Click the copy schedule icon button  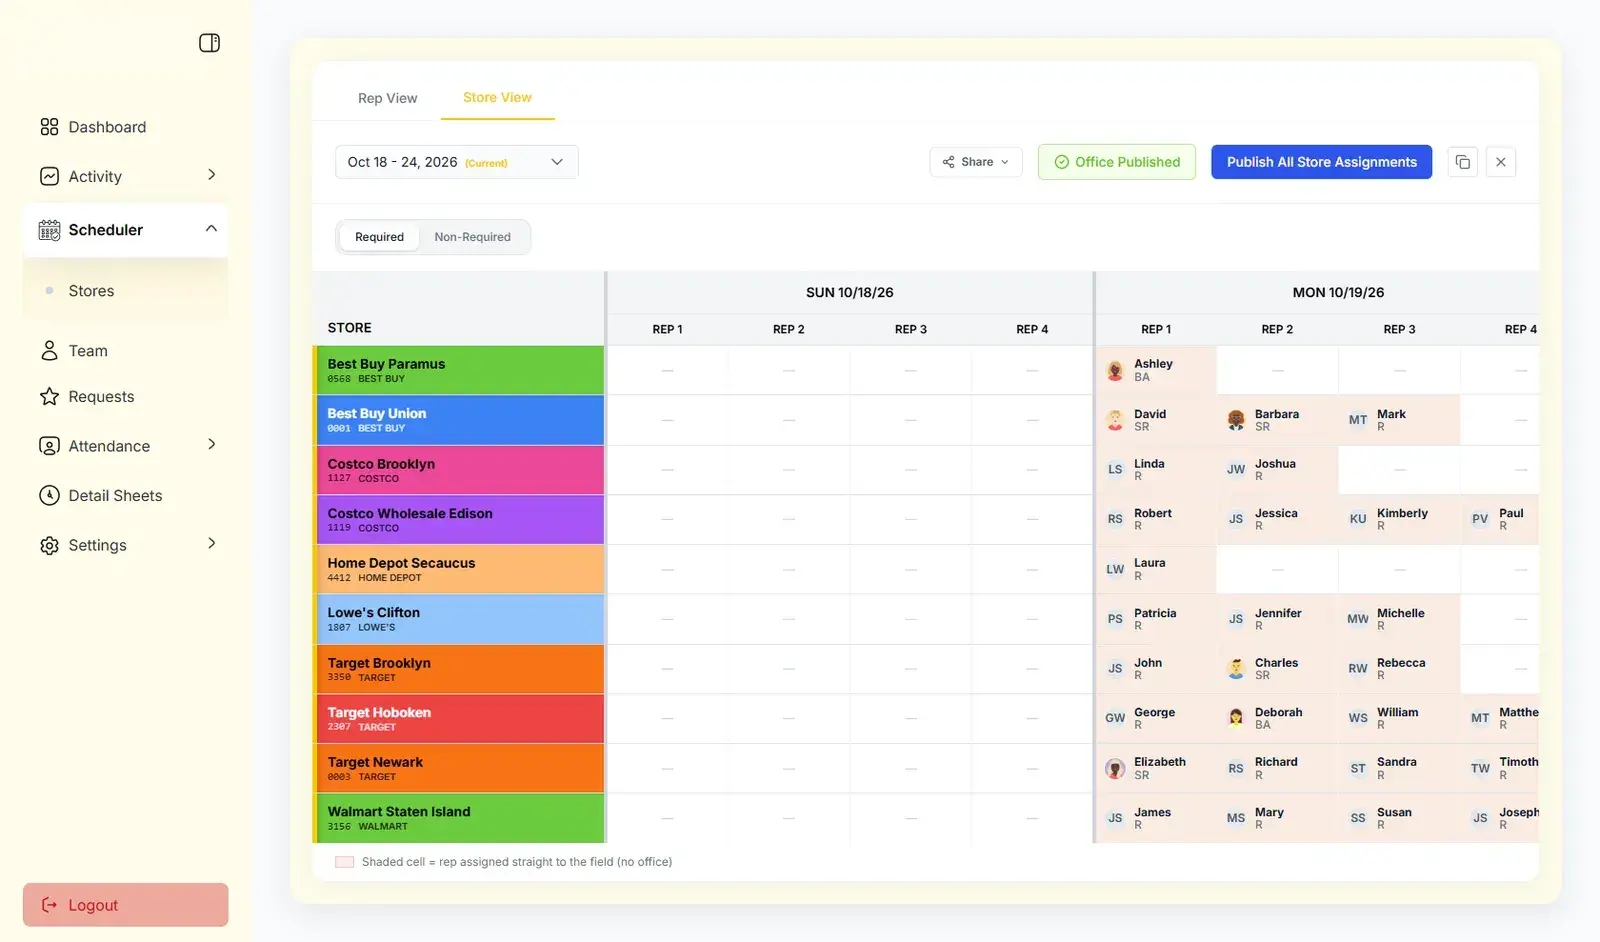(x=1463, y=162)
